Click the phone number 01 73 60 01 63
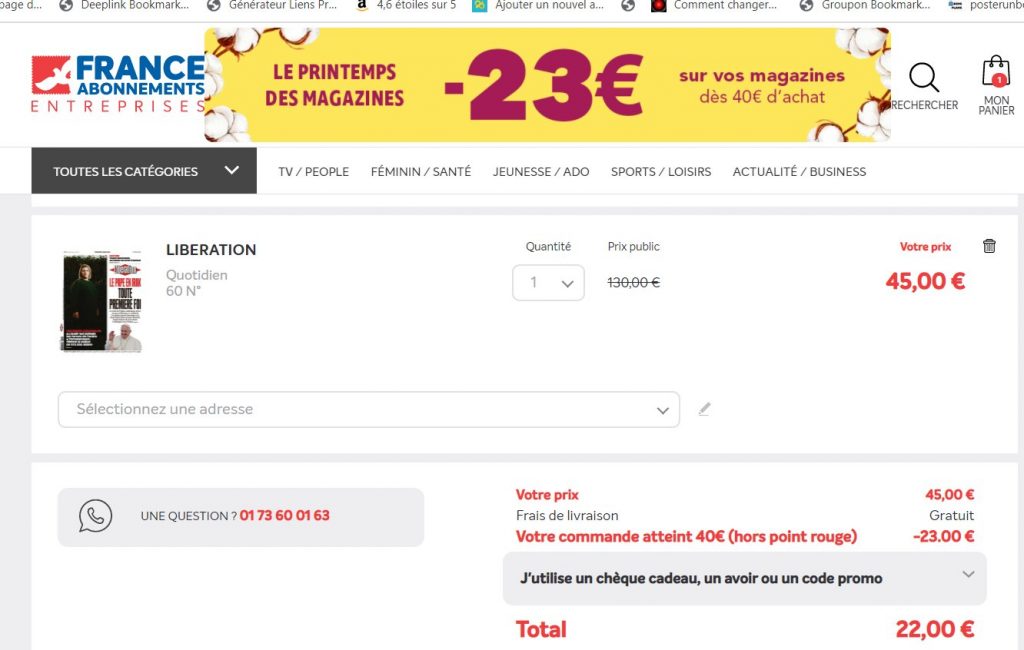Image resolution: width=1024 pixels, height=650 pixels. (284, 516)
